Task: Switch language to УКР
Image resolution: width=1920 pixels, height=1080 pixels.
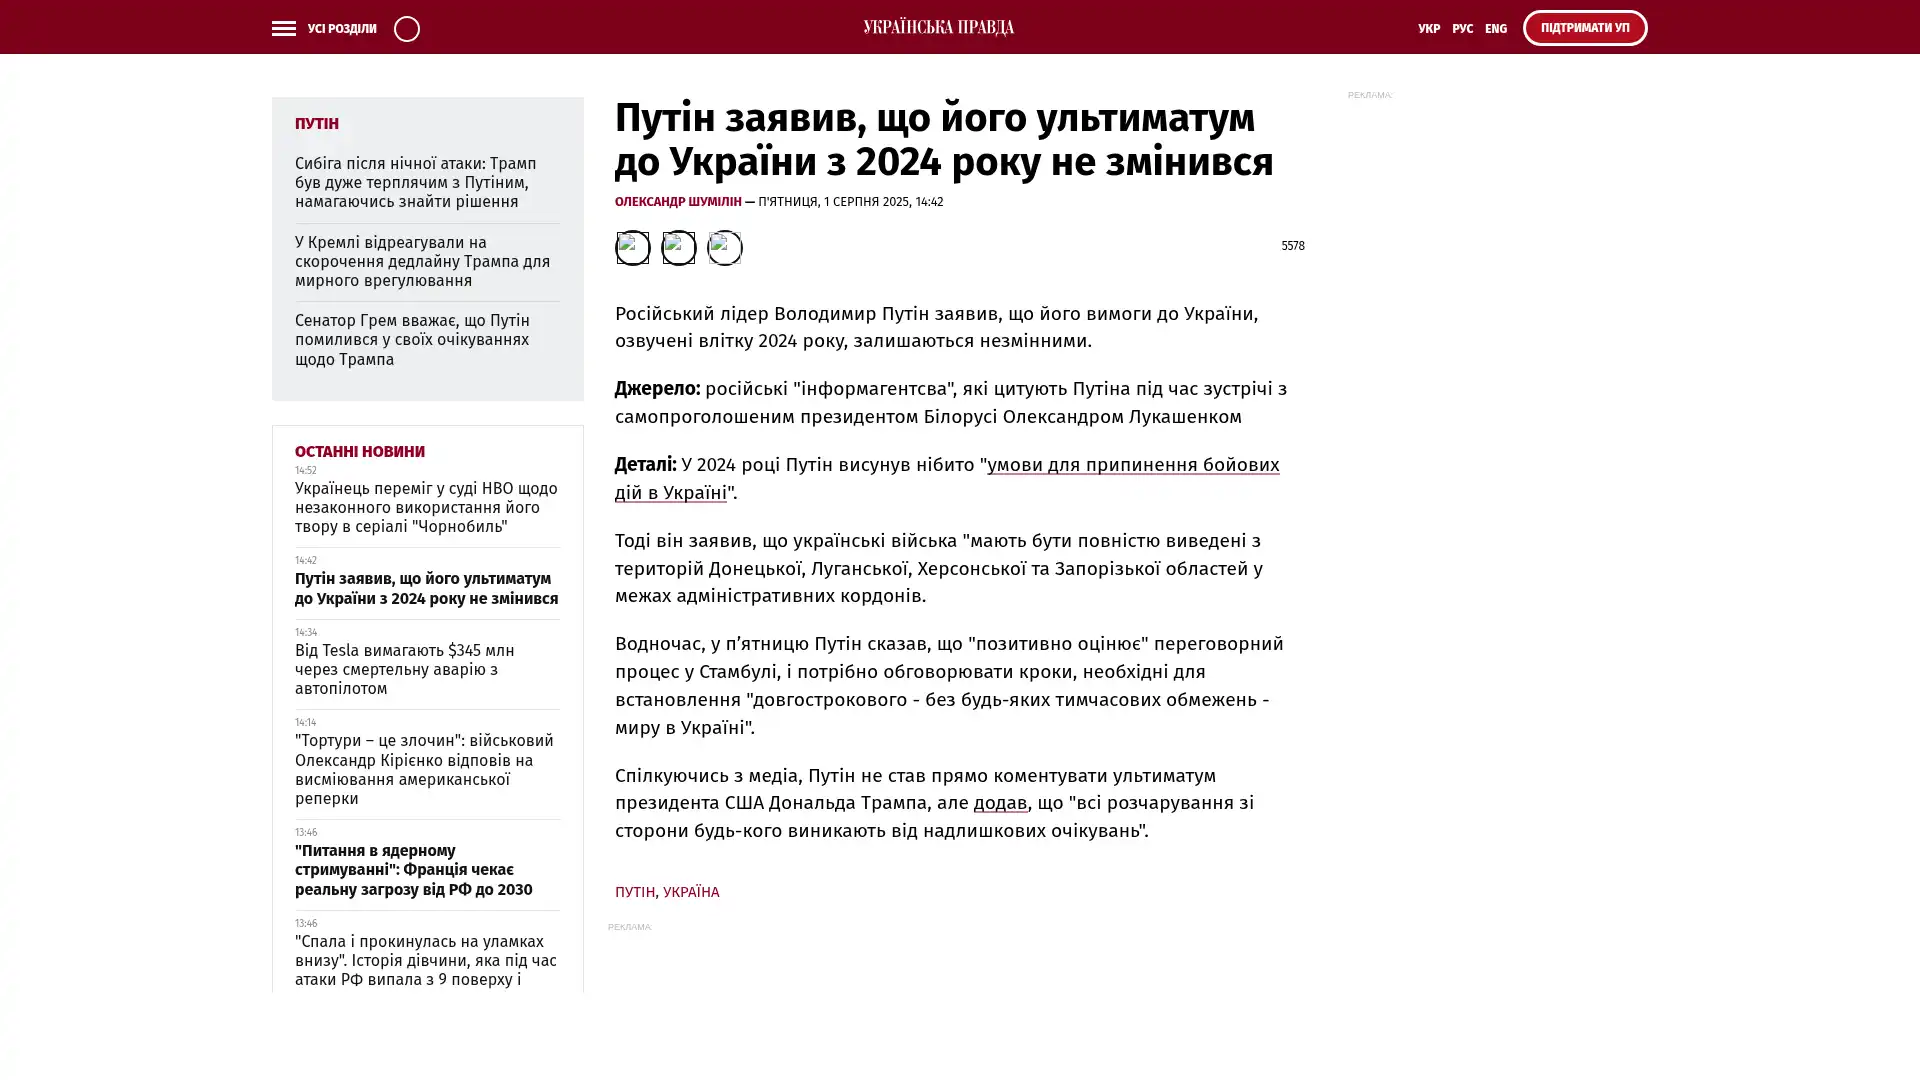Action: (x=1428, y=28)
